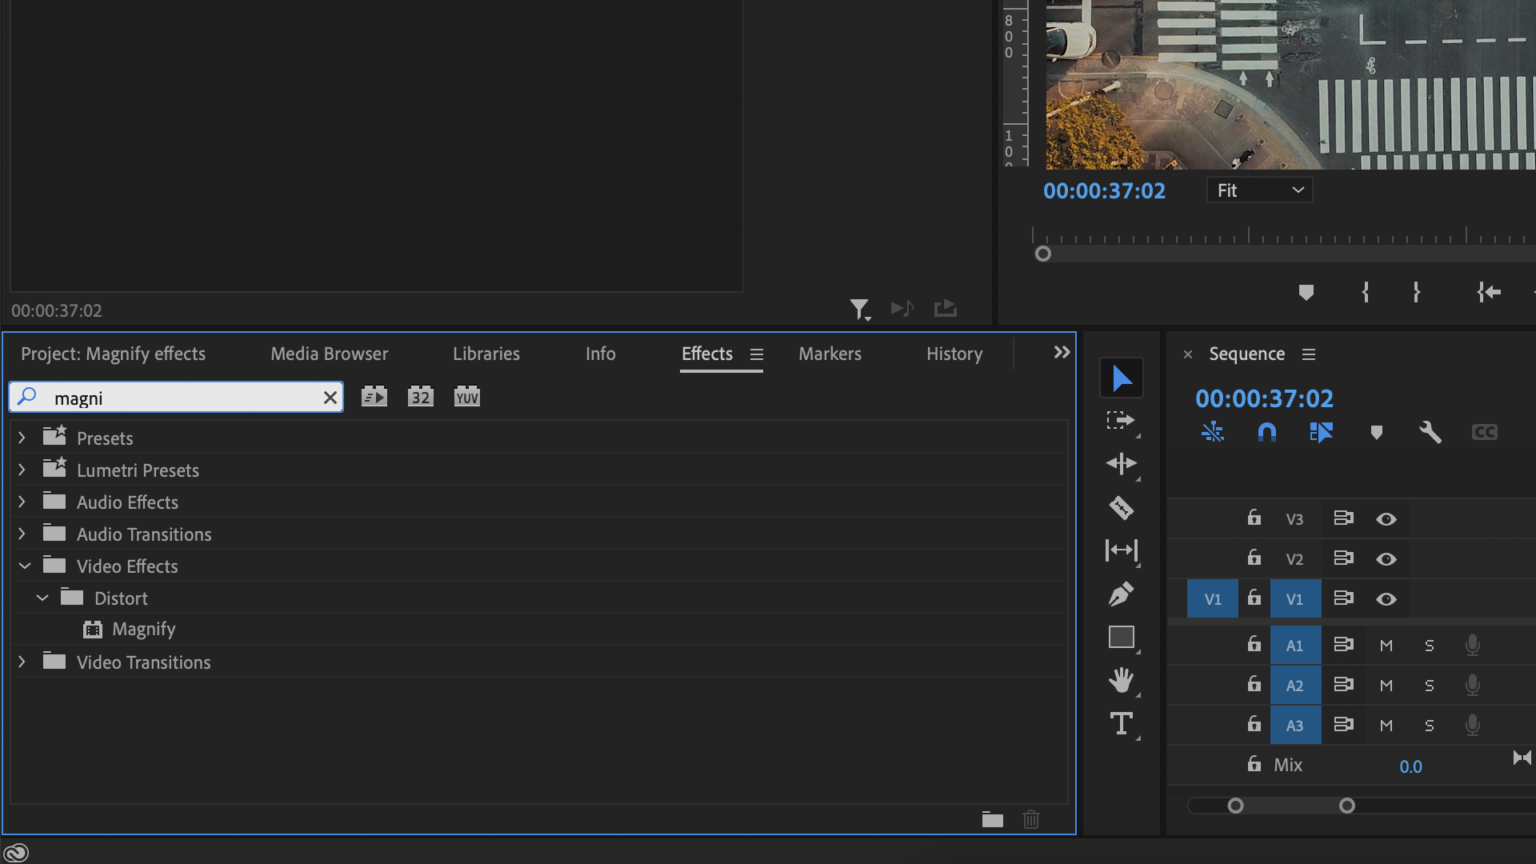Toggle lock on V2 track
1536x864 pixels.
[x=1254, y=558]
